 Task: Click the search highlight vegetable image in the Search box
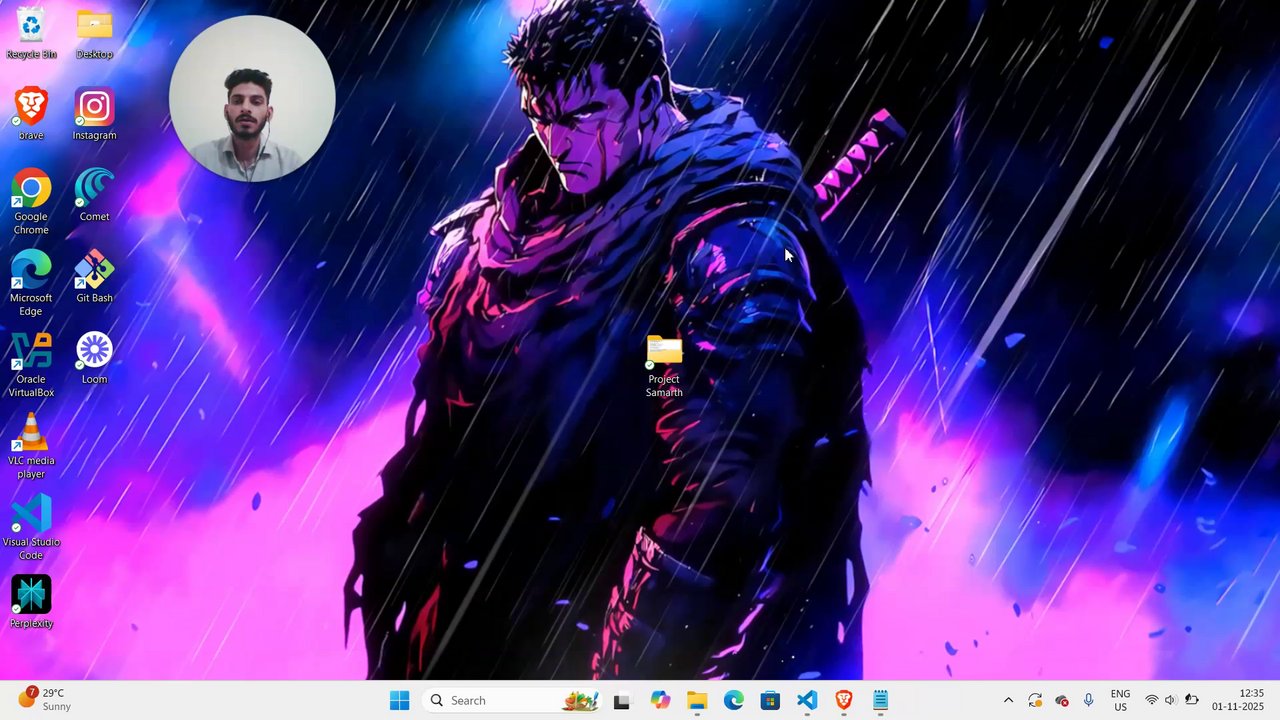coord(580,700)
